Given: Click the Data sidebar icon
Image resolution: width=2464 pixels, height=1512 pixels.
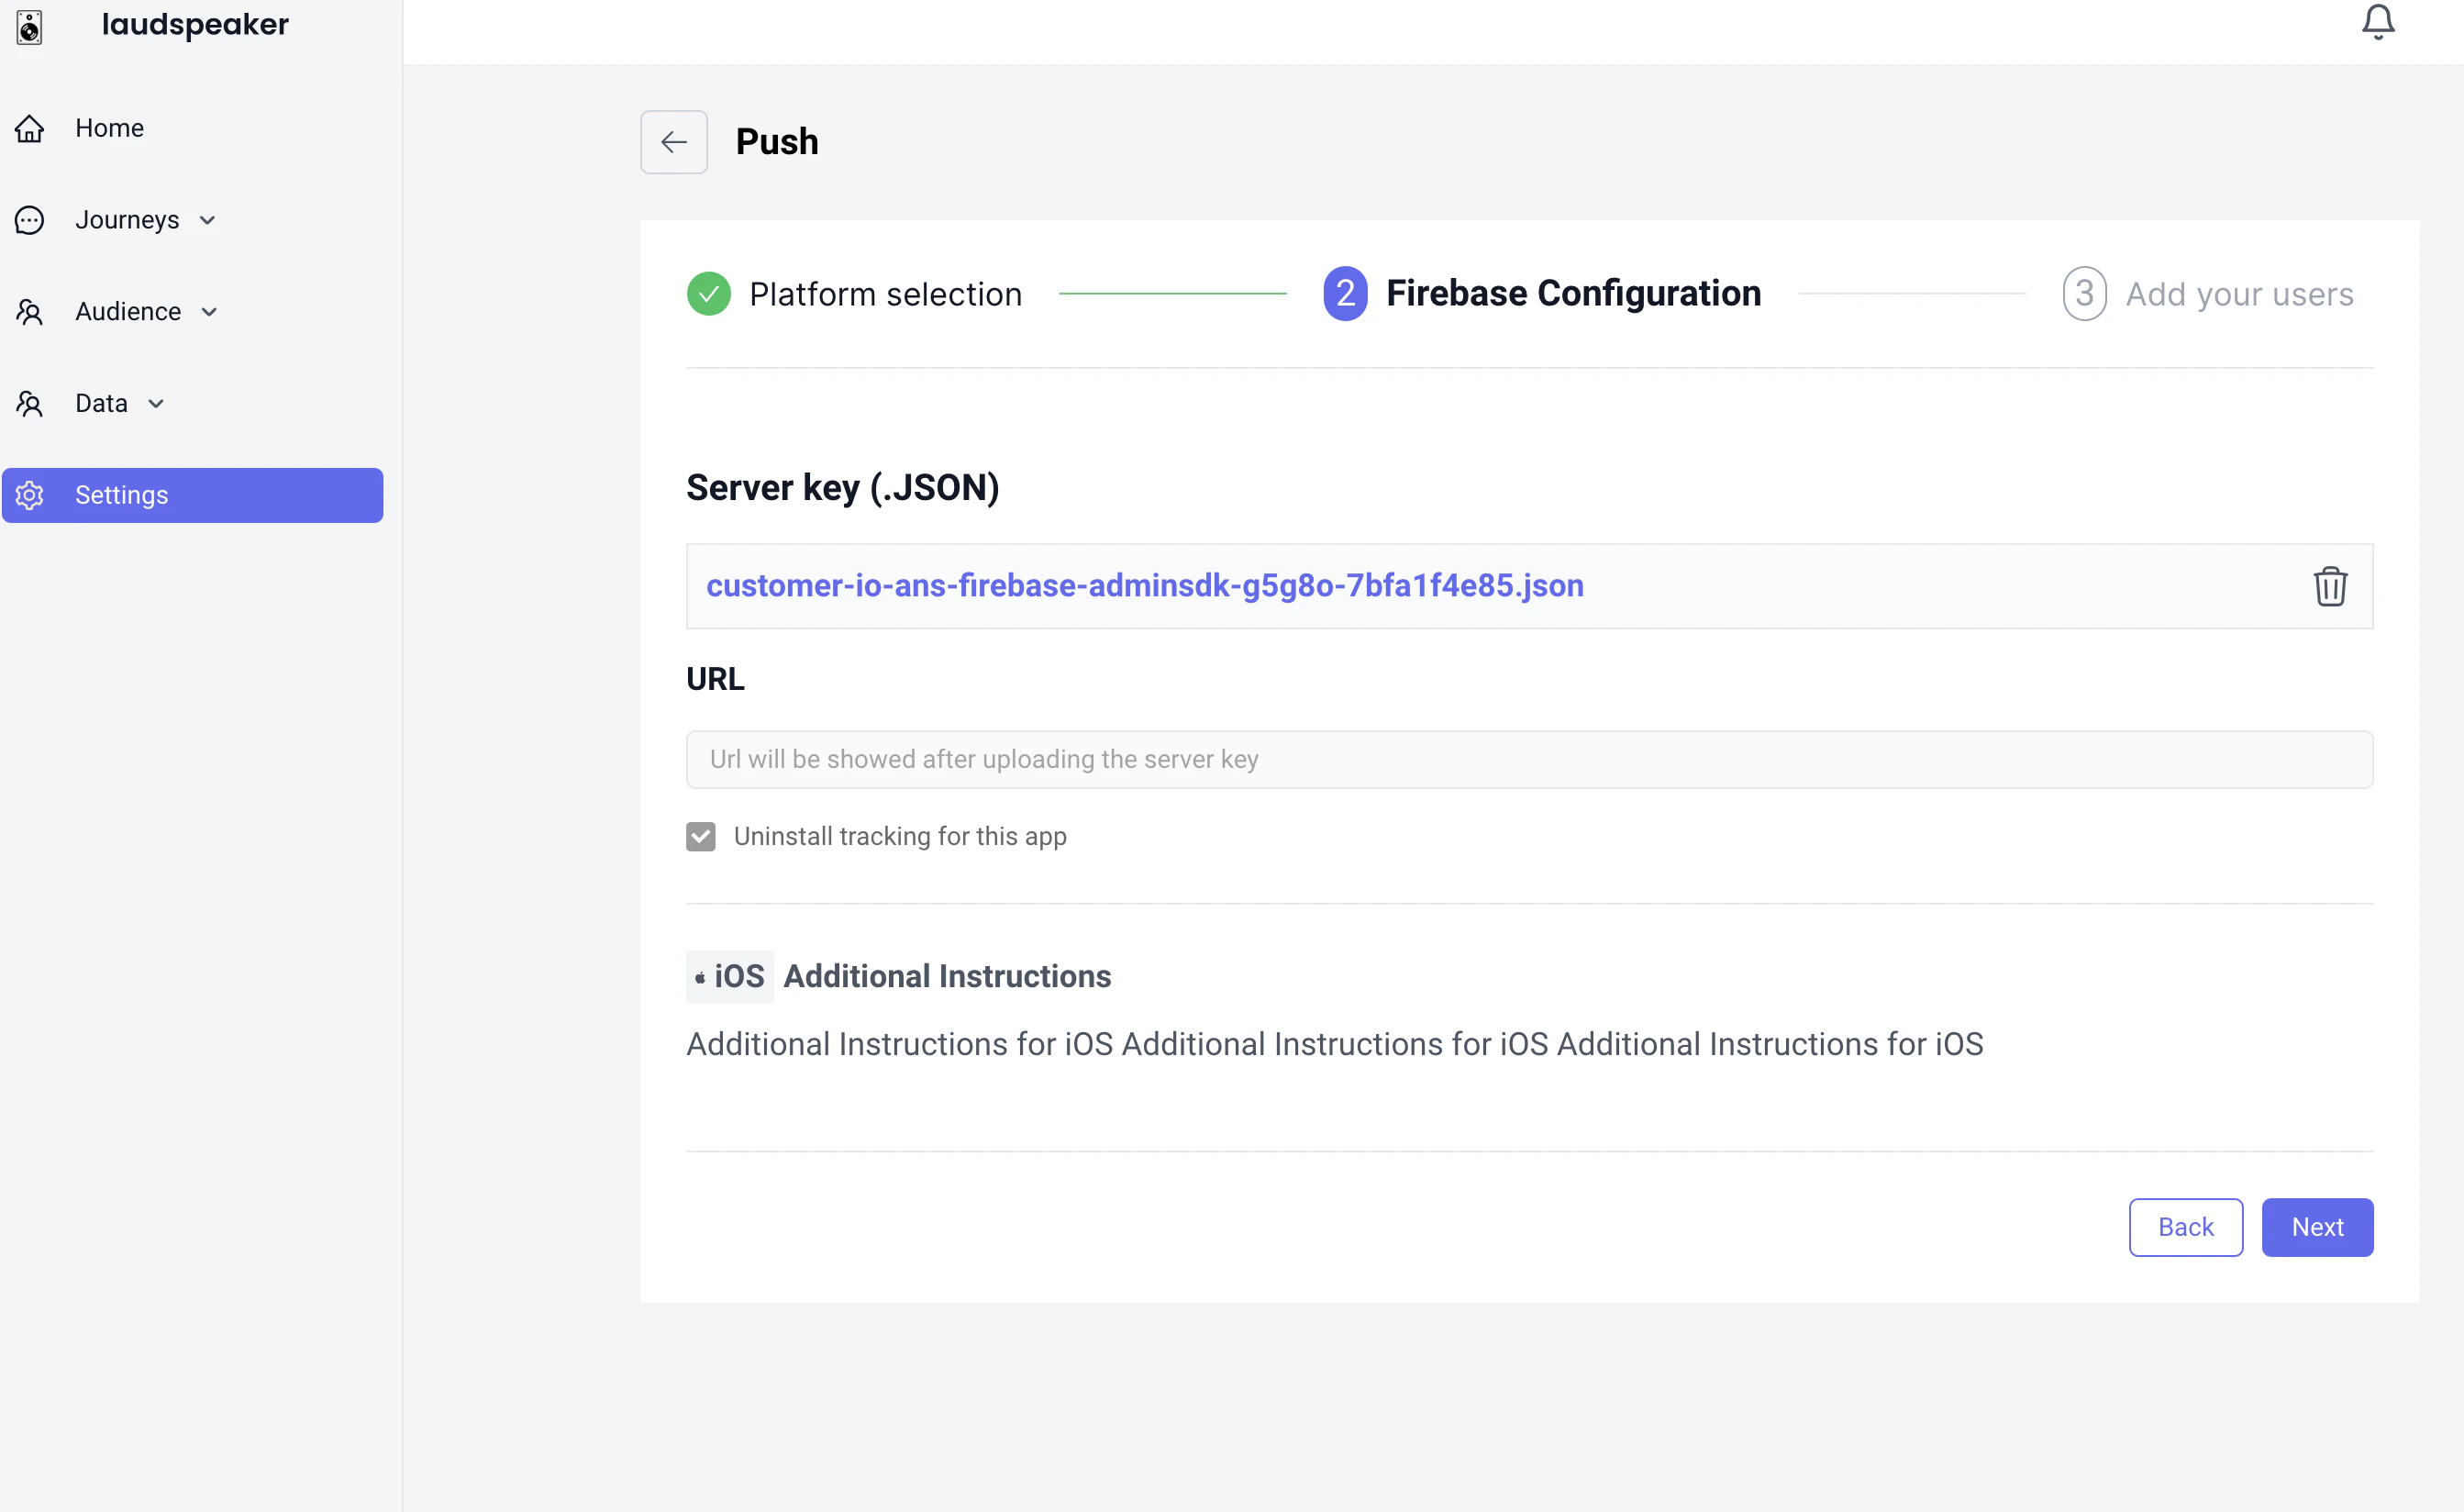Looking at the screenshot, I should (x=30, y=404).
